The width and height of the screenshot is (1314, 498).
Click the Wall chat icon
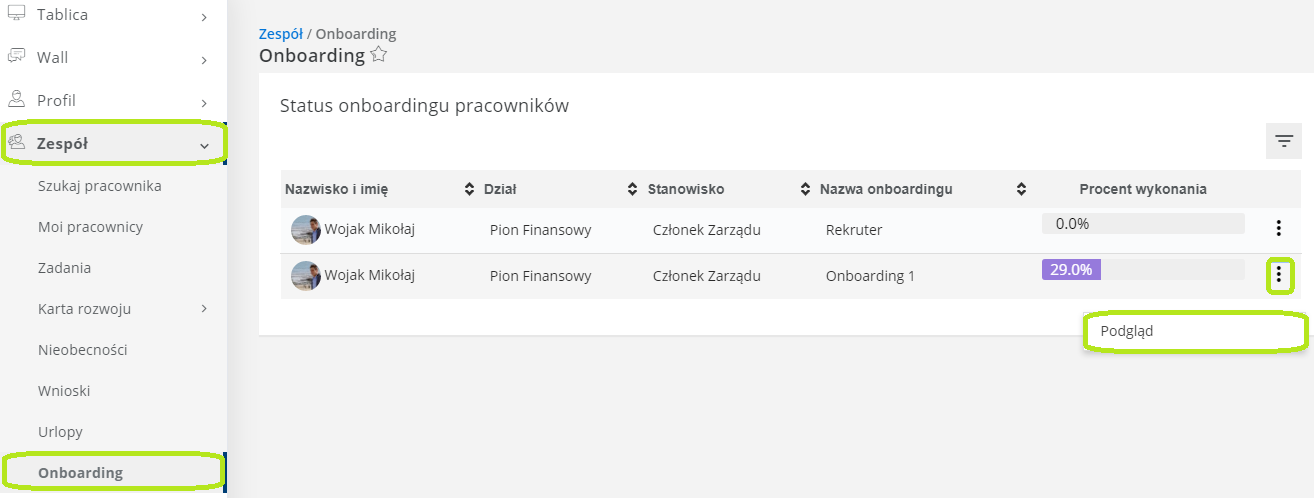tap(16, 56)
